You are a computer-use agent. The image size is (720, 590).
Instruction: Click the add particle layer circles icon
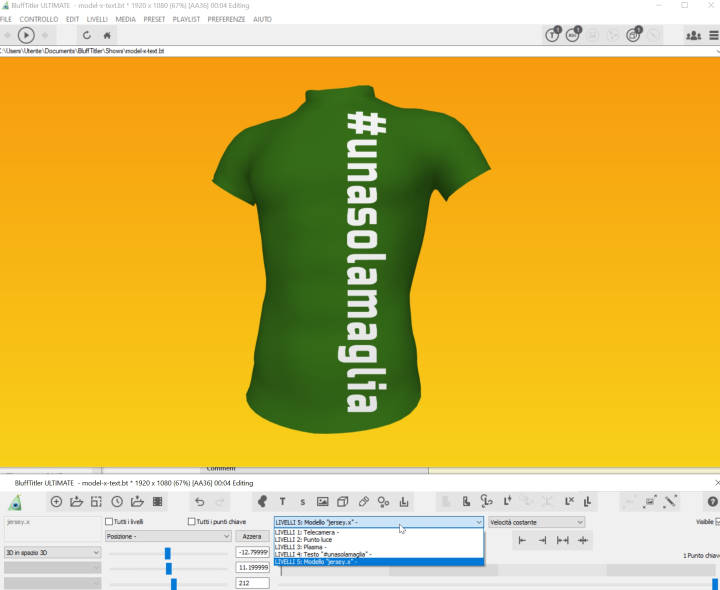point(383,502)
